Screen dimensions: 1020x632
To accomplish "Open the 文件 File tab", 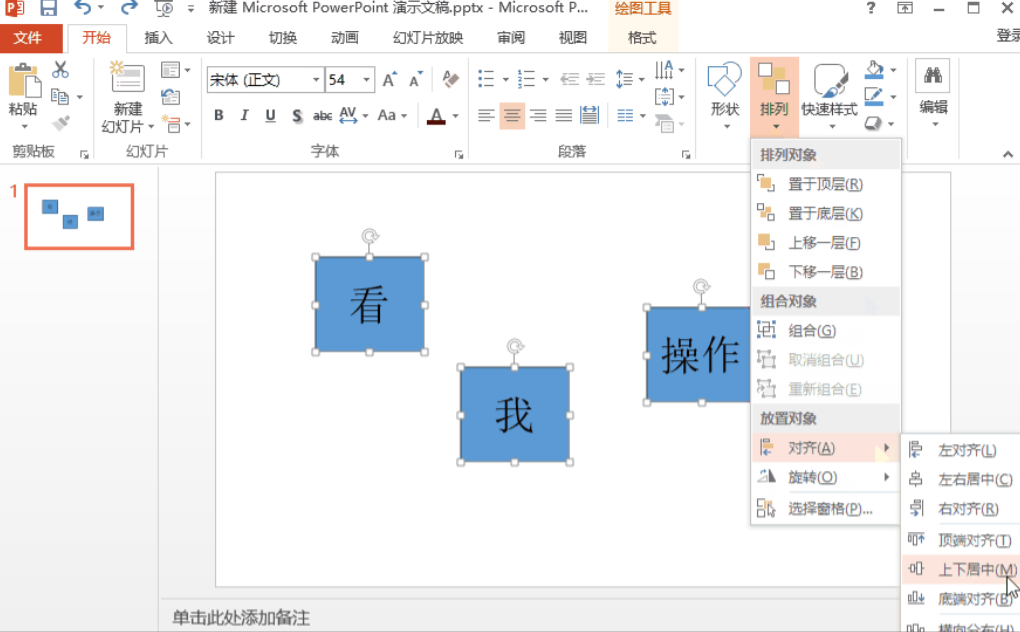I will click(x=28, y=38).
